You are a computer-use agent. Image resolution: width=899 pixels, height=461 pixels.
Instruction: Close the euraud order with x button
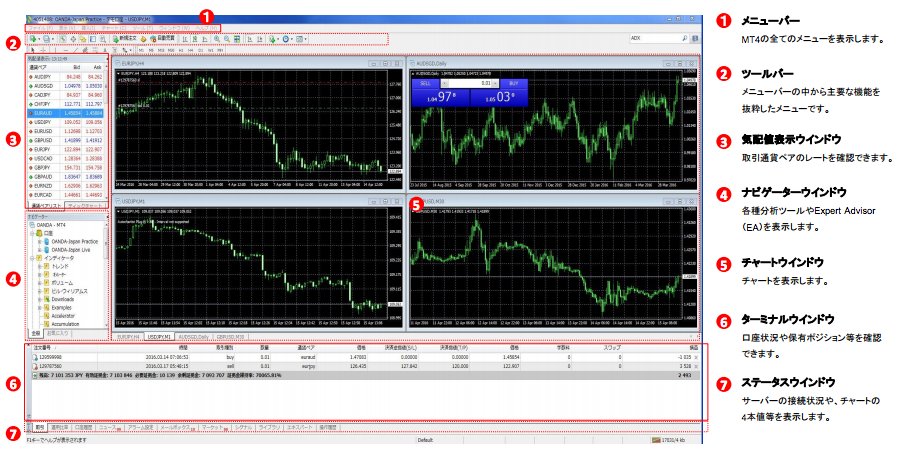pos(696,357)
